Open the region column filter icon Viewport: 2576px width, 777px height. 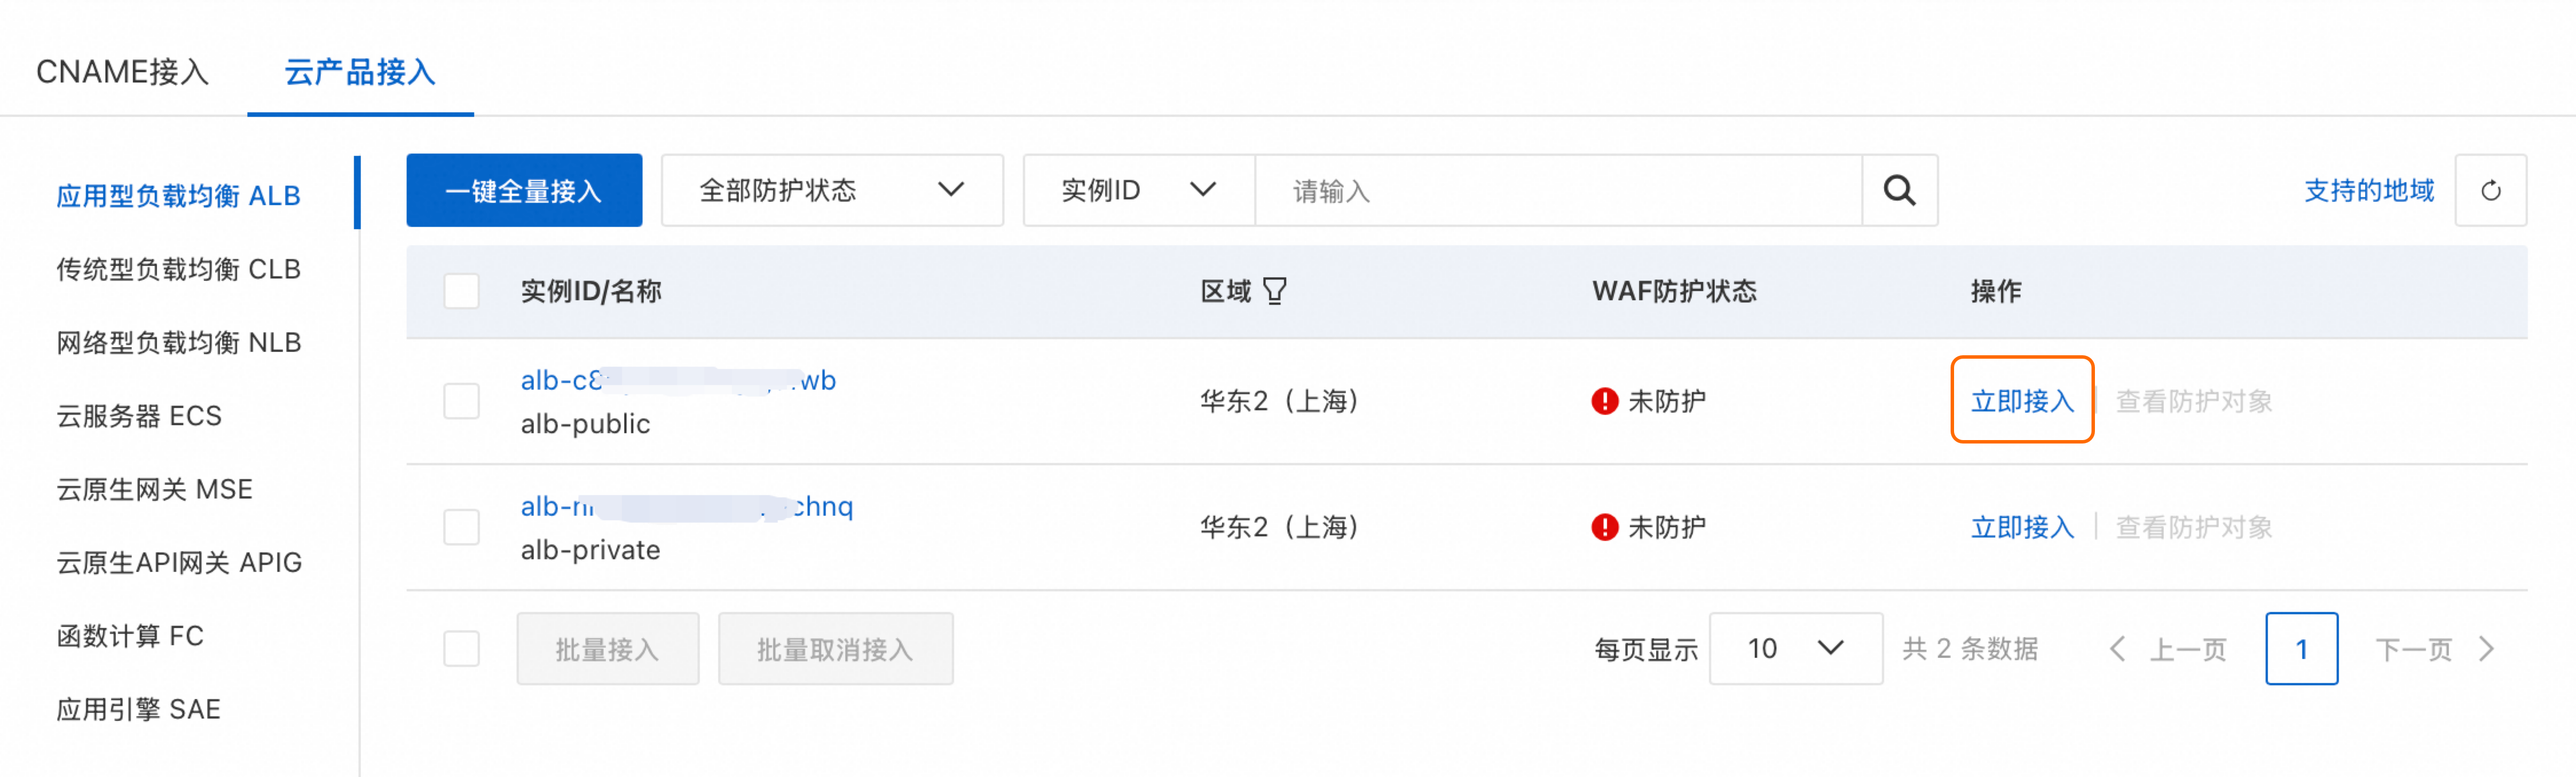tap(1275, 291)
